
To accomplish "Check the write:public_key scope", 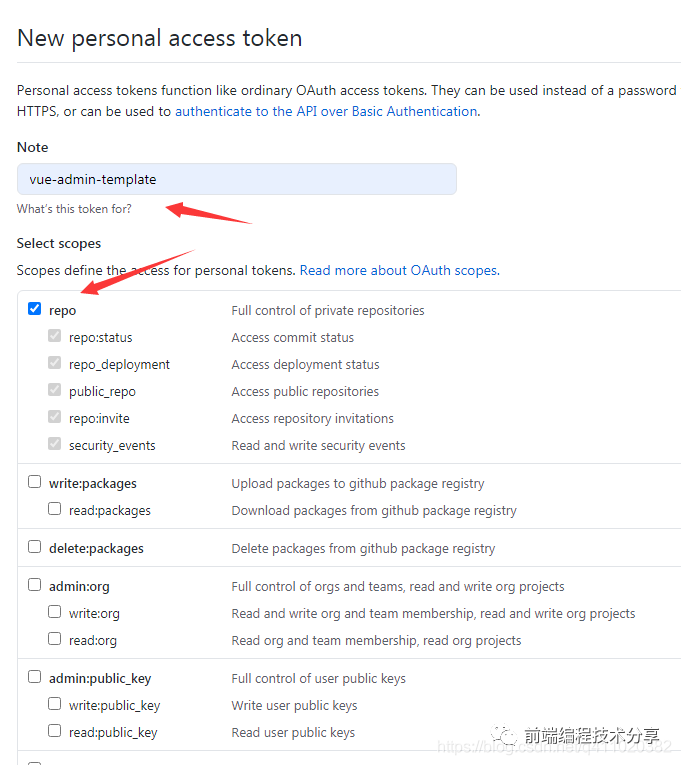I will coord(55,704).
